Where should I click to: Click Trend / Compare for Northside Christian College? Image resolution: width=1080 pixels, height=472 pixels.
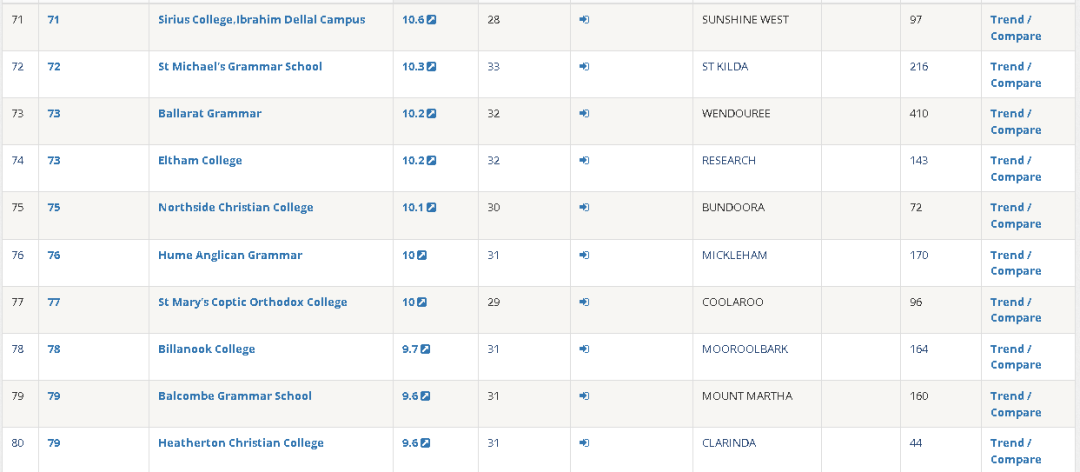point(1015,216)
